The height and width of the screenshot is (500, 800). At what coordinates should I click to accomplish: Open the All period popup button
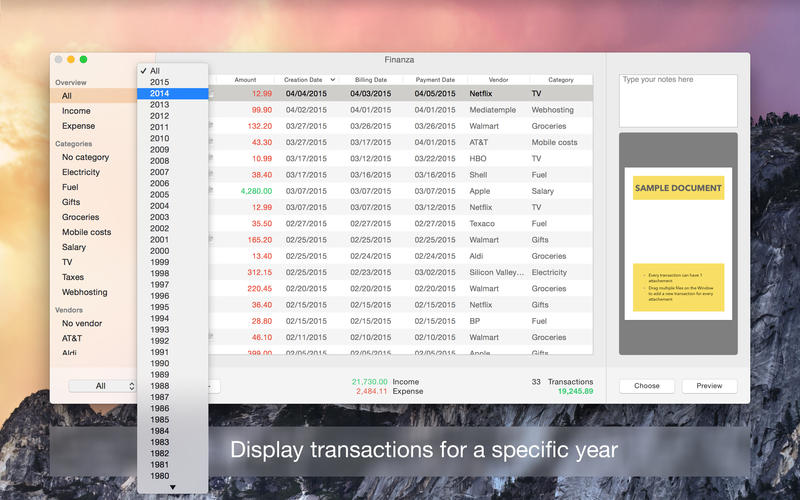click(x=103, y=386)
